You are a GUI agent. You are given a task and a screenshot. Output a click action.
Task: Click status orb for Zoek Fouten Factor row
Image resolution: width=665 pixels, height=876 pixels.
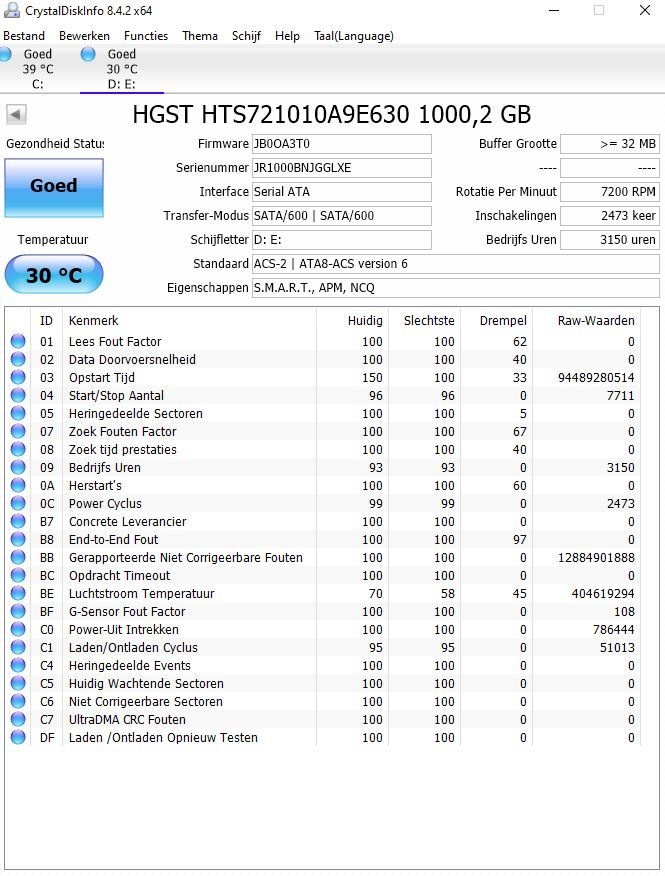tap(18, 431)
